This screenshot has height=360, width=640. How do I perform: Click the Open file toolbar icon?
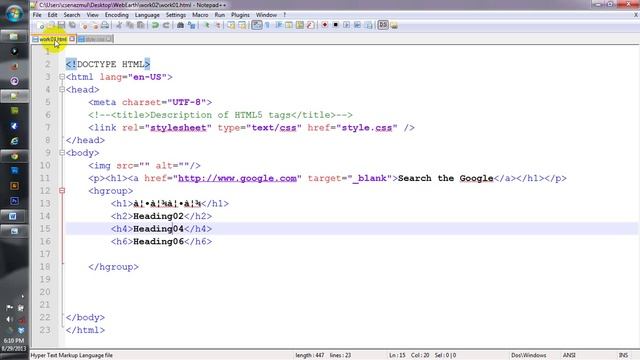51,25
